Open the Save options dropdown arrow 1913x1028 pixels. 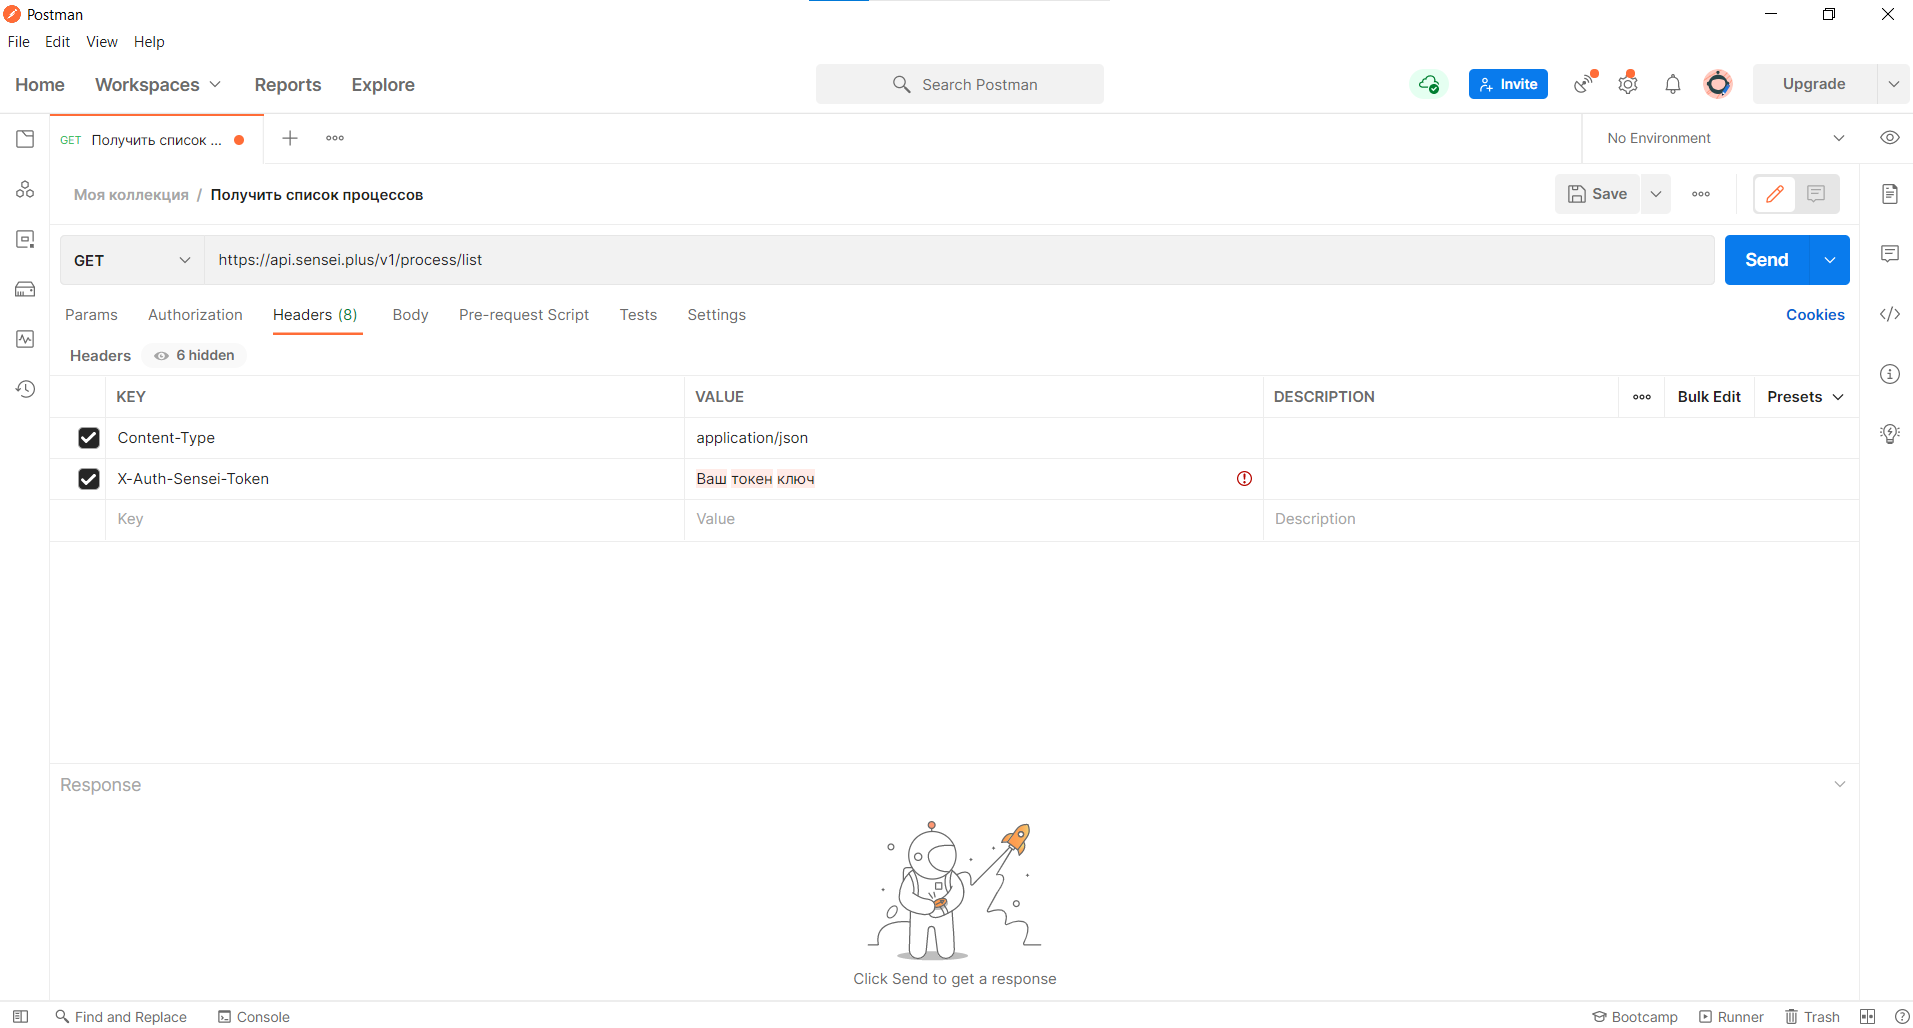click(x=1656, y=194)
